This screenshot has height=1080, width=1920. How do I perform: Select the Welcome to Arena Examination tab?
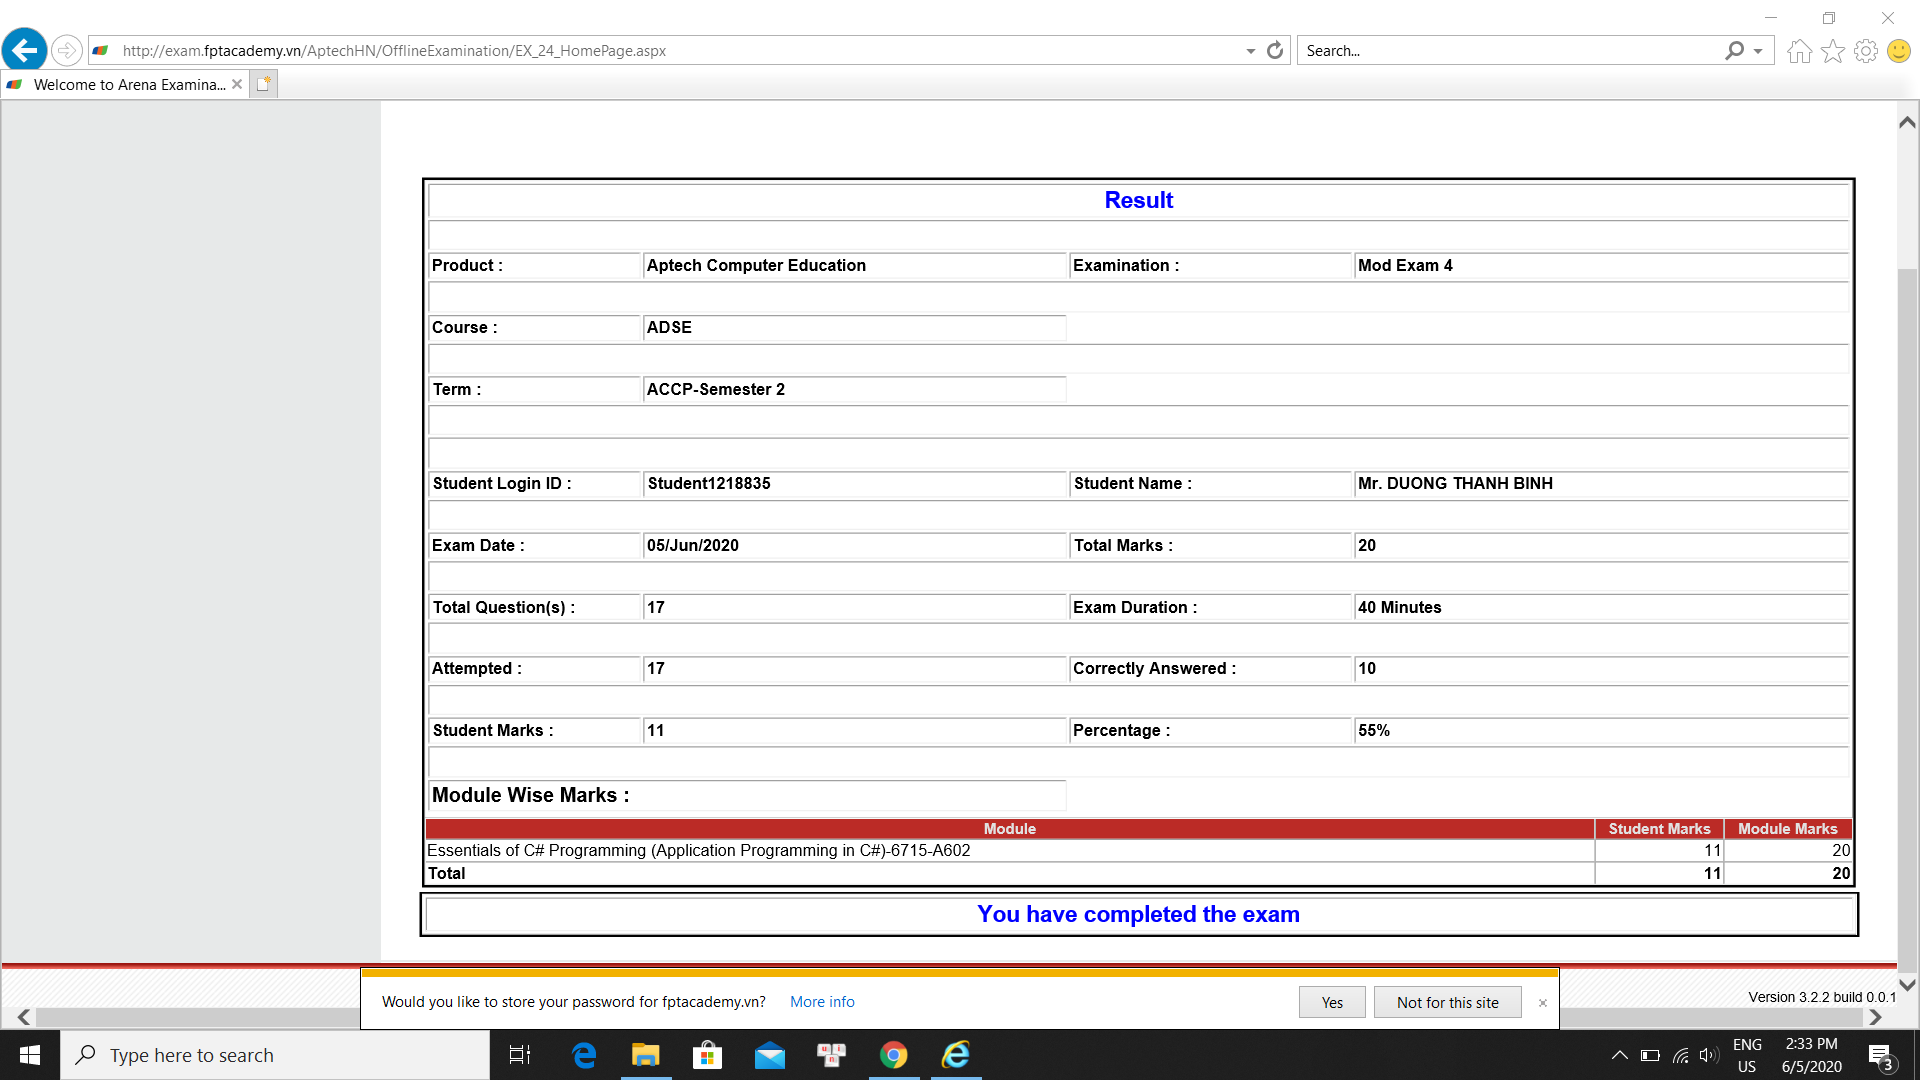coord(128,84)
